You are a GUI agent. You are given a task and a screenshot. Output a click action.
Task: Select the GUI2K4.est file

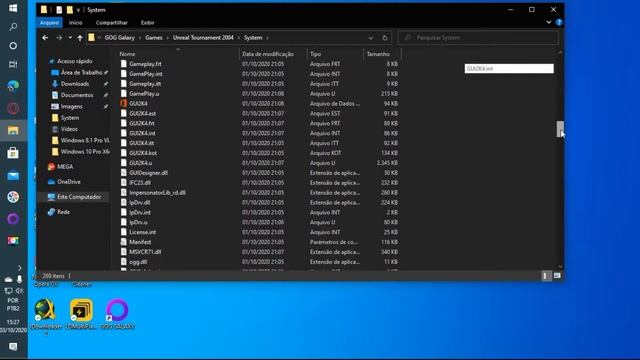(x=142, y=113)
